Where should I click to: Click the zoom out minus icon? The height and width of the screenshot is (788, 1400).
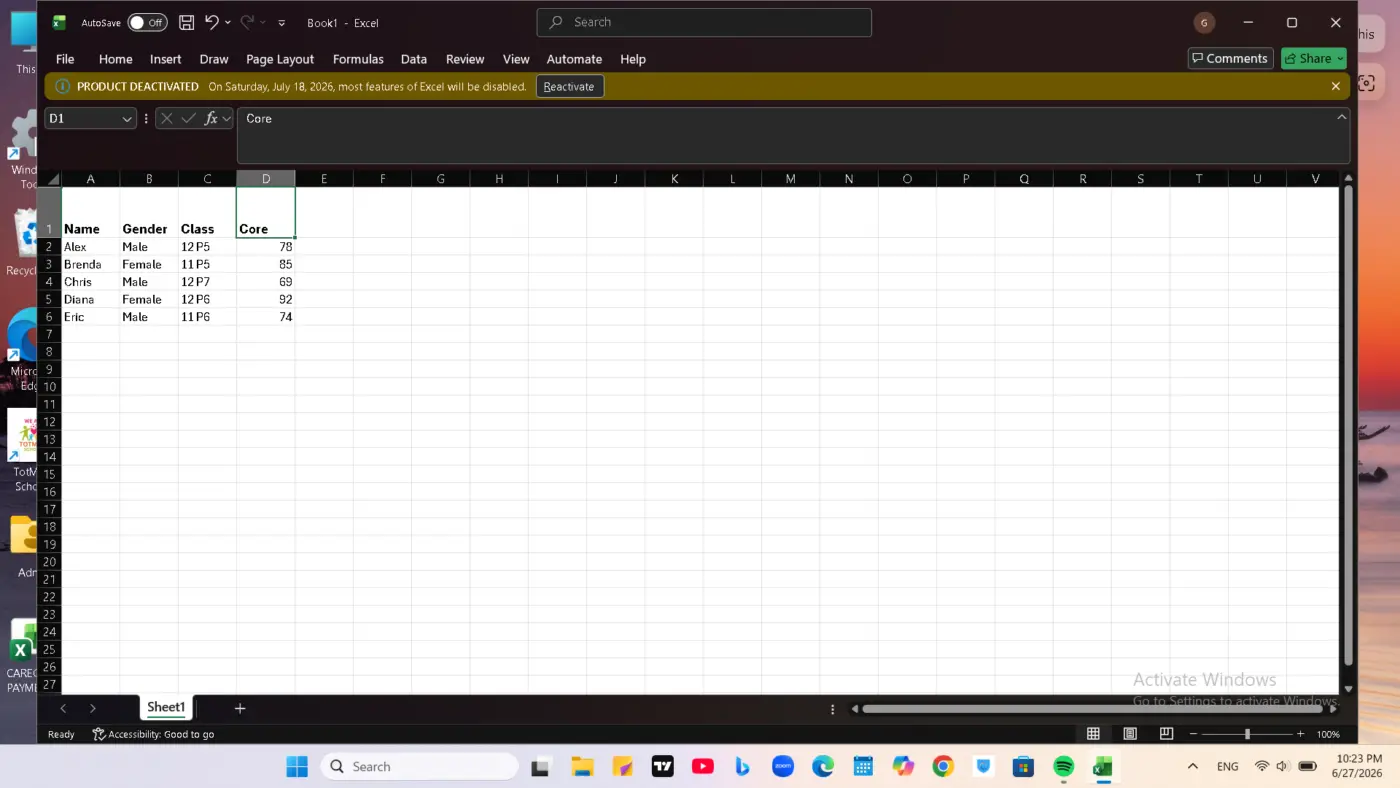[x=1193, y=734]
